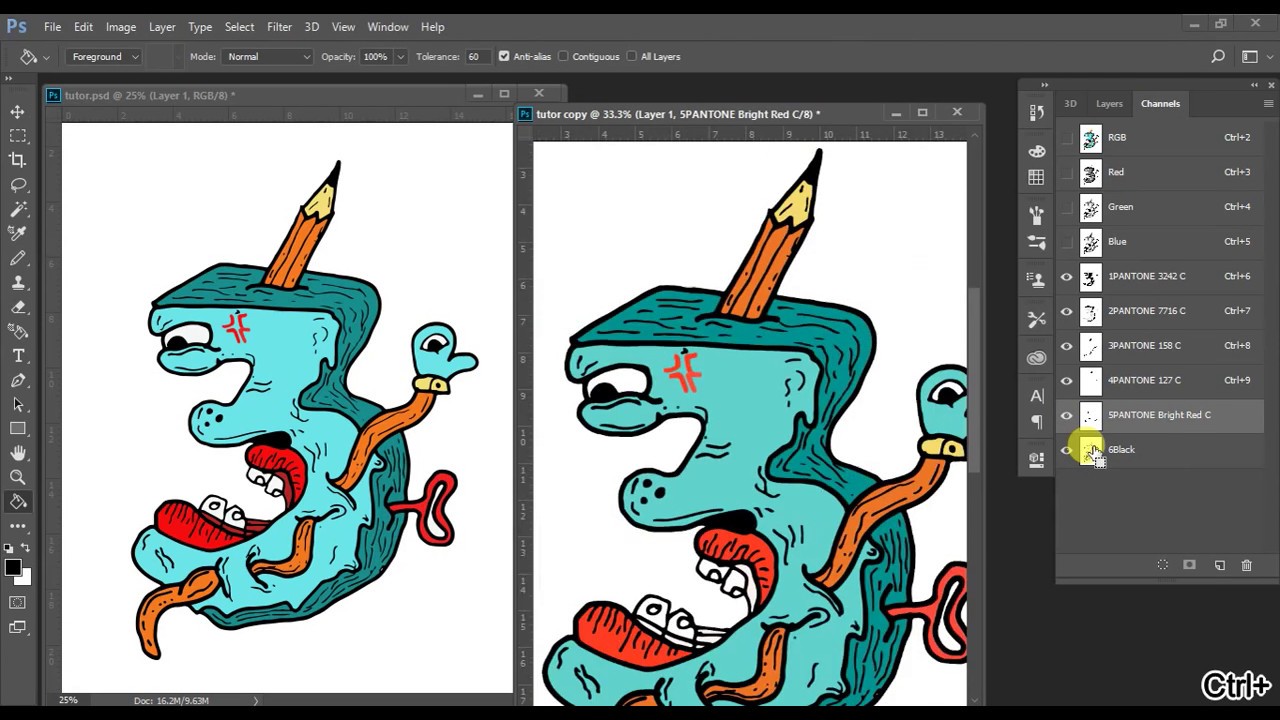Select the Crop tool
Screen dimensions: 1280x720
point(18,160)
